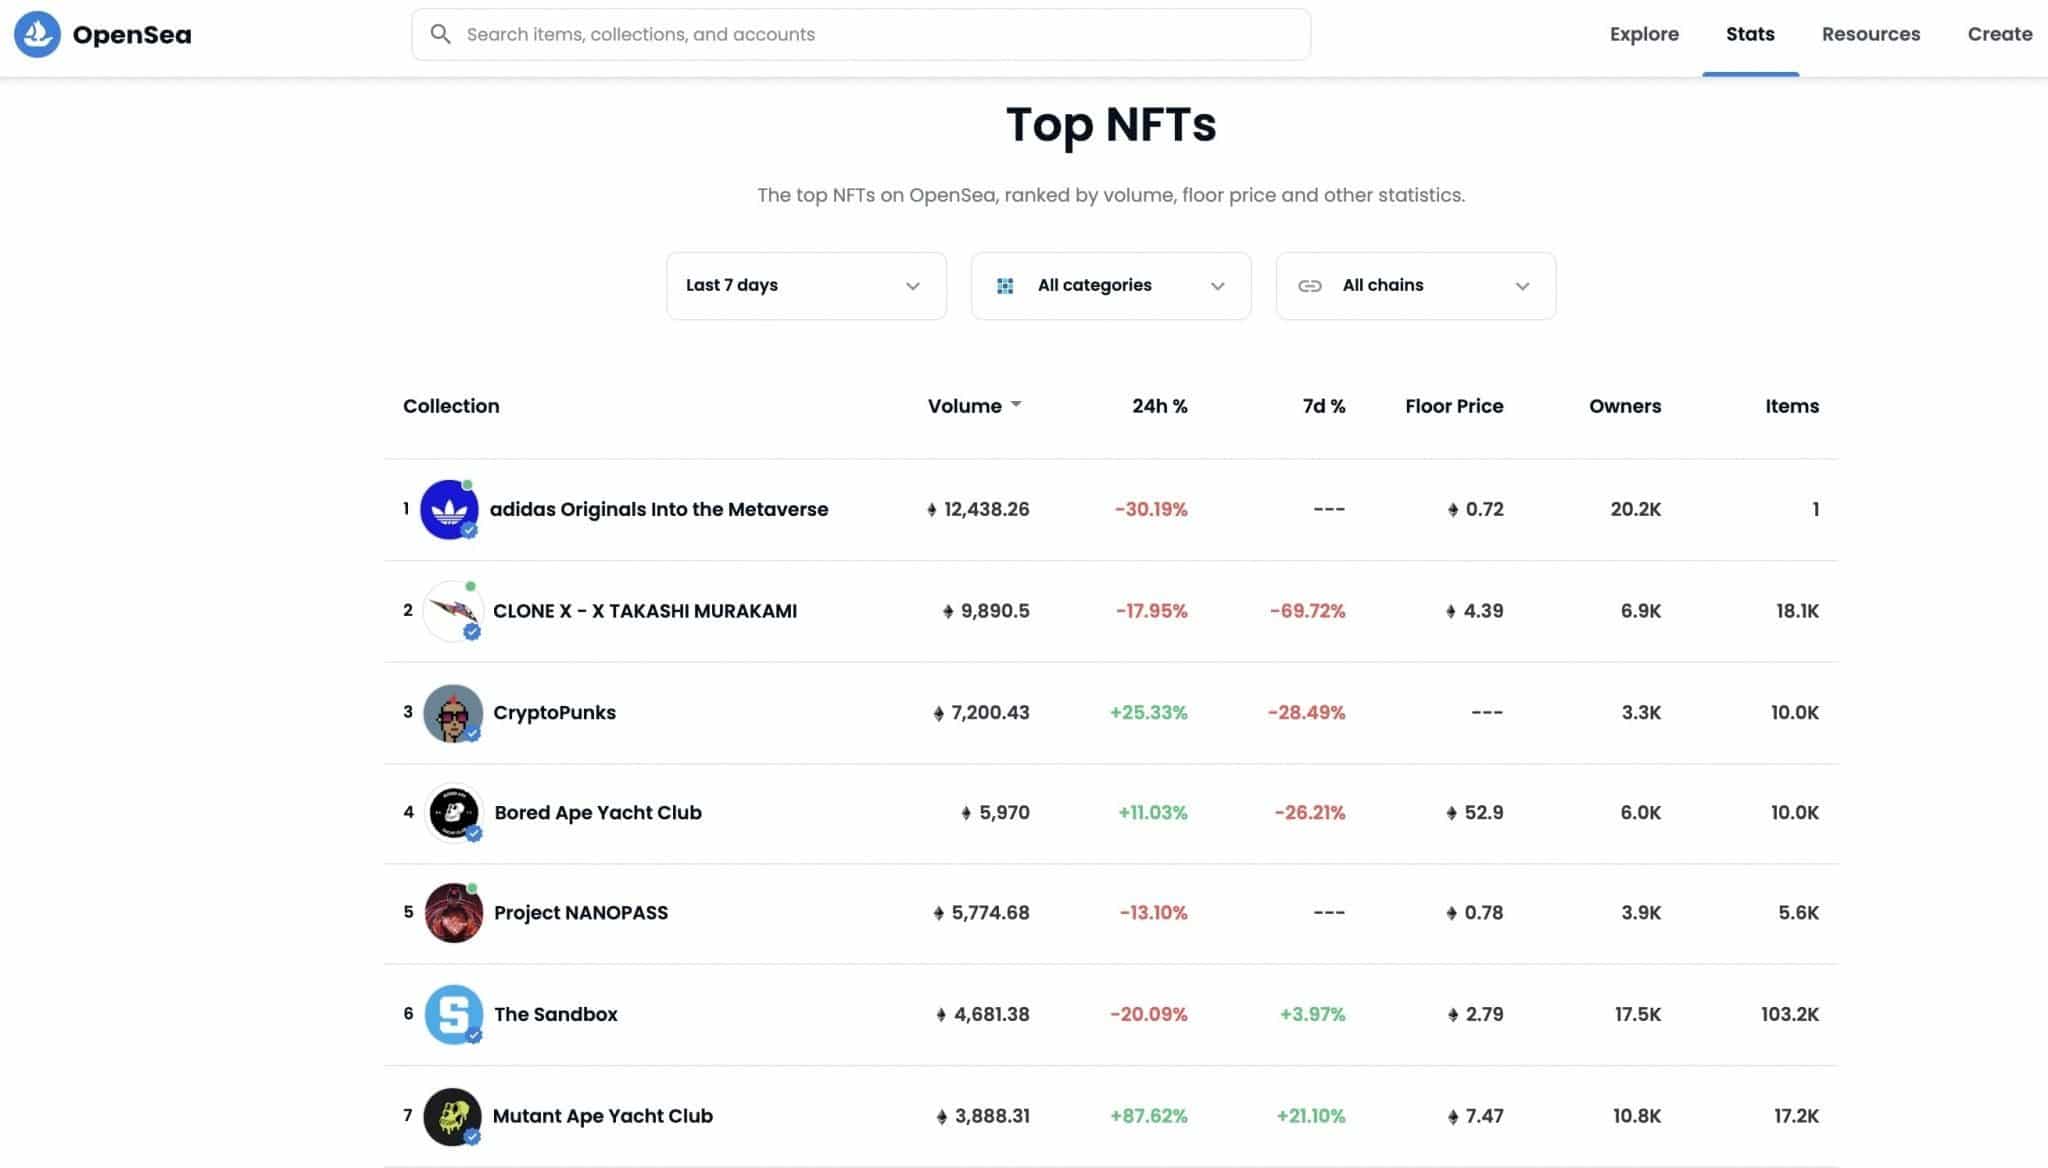Toggle the Volume sort order arrow
This screenshot has height=1168, width=2048.
(x=1017, y=404)
